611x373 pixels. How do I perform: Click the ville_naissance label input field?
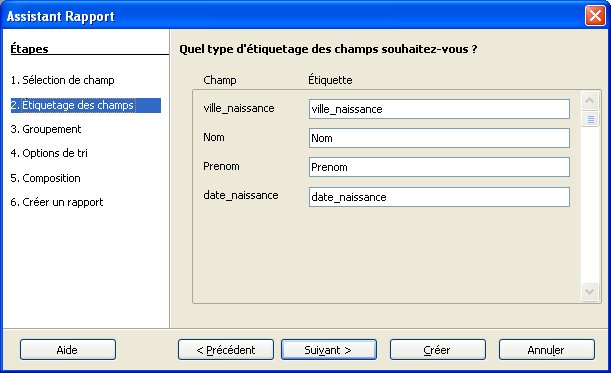tap(439, 109)
